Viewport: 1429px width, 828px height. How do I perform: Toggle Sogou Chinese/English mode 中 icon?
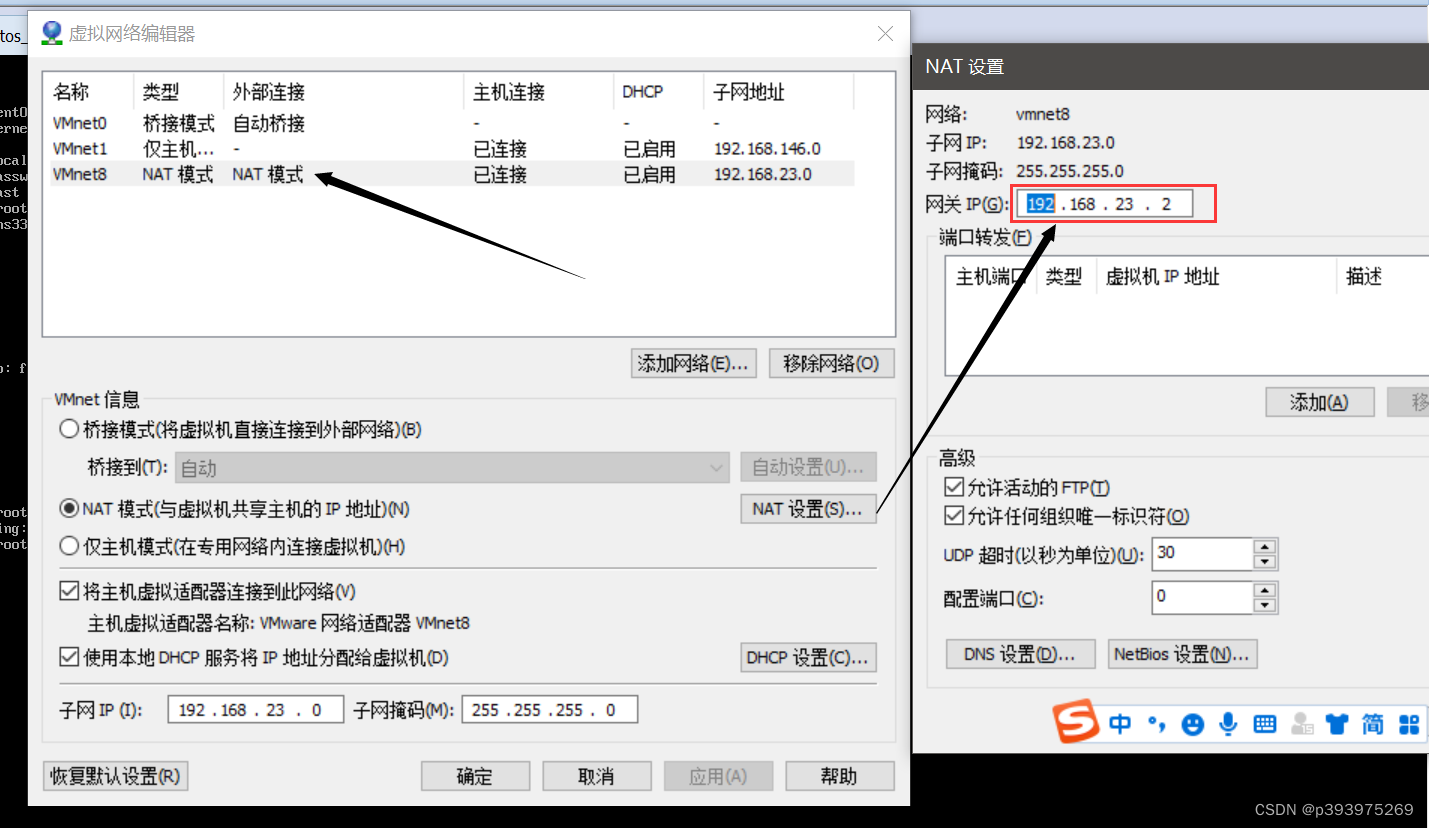[x=1121, y=724]
